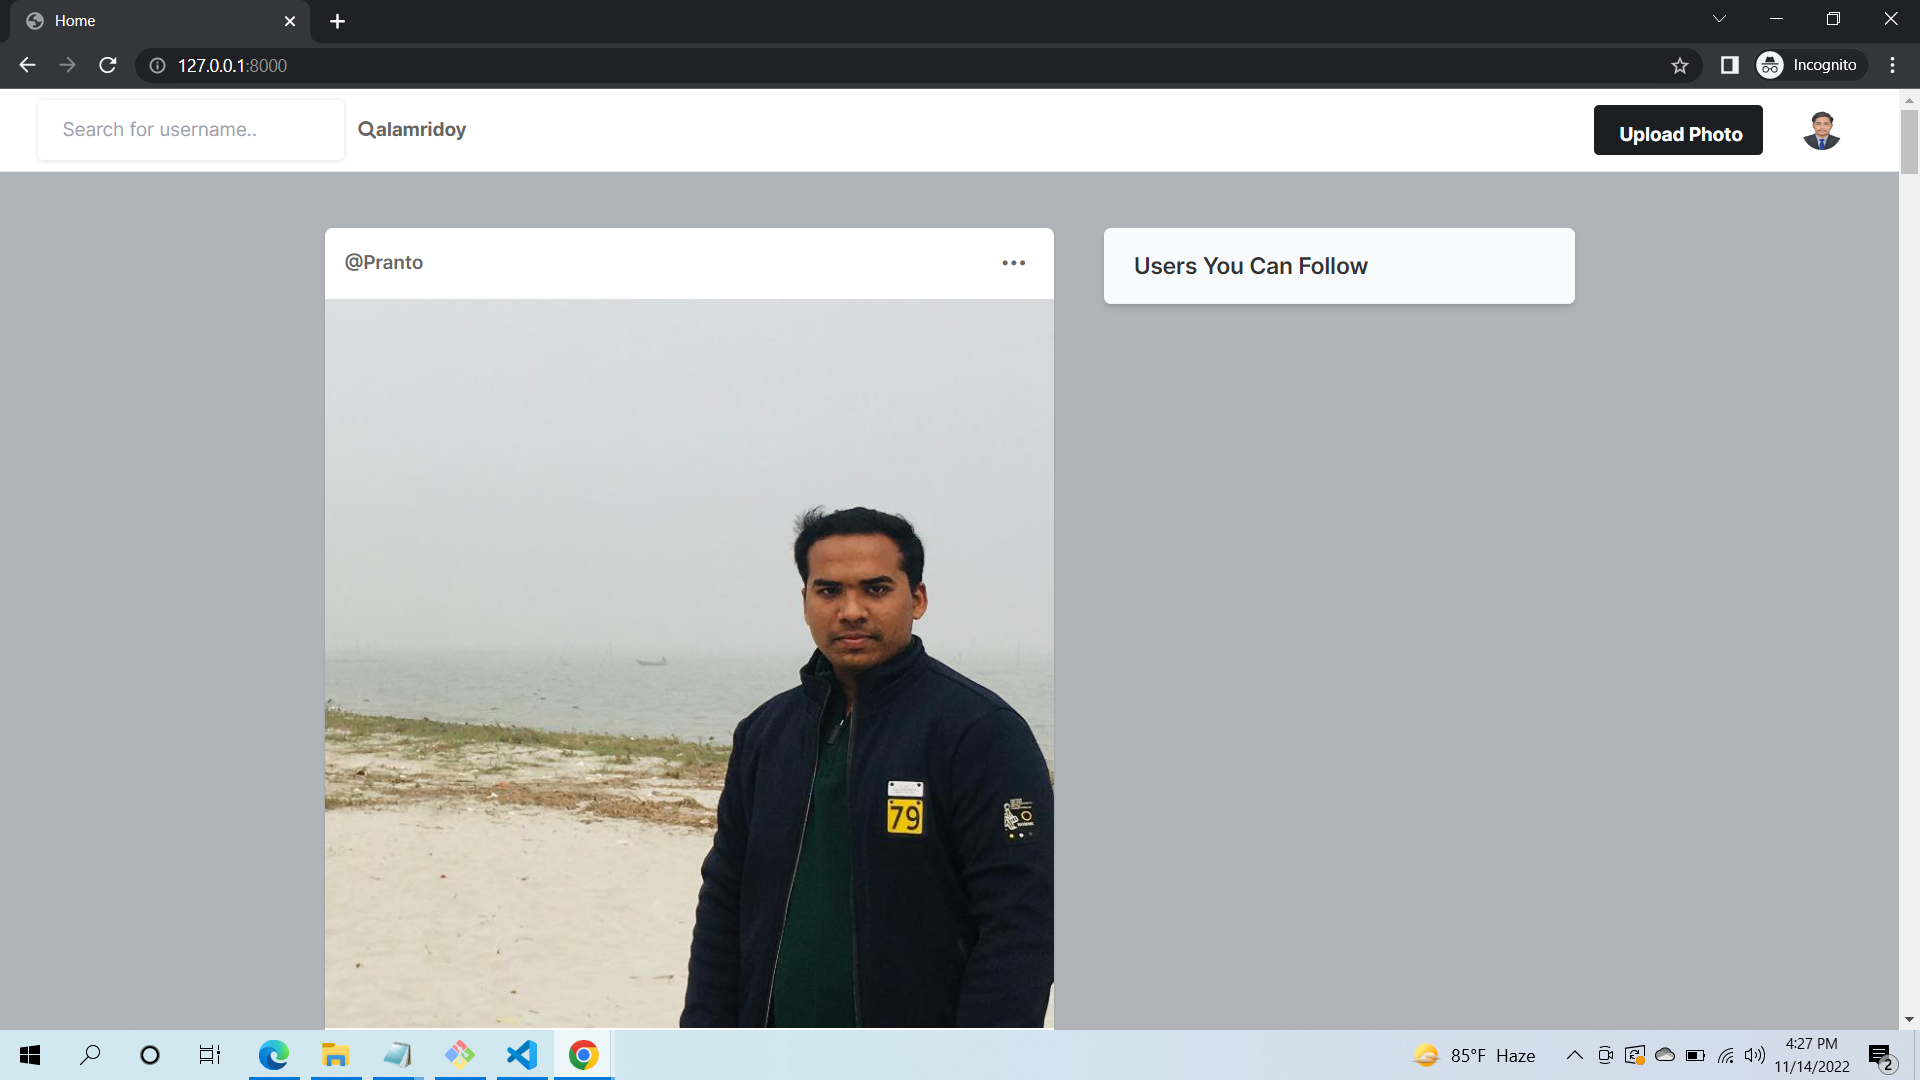
Task: Toggle the reader mode icon in the toolbar
Action: (1729, 65)
